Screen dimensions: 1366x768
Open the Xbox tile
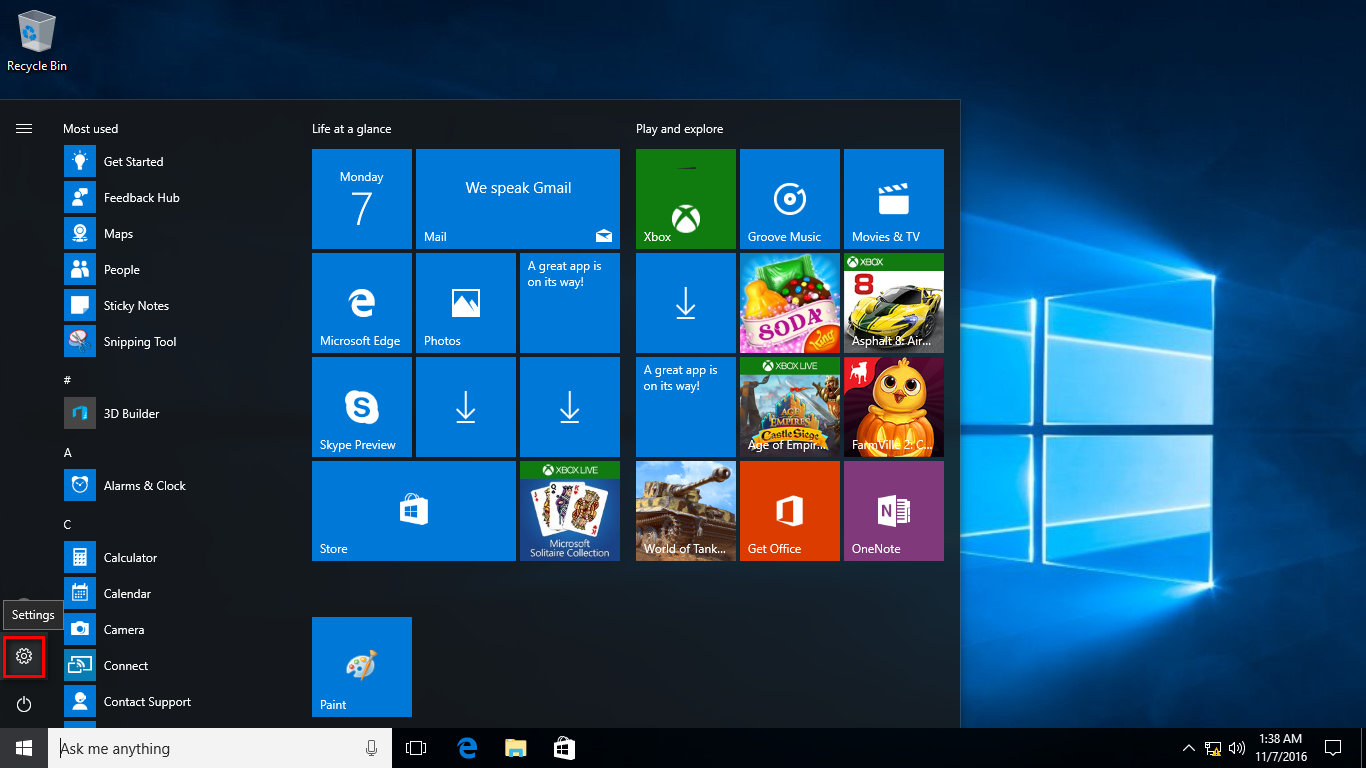click(686, 199)
